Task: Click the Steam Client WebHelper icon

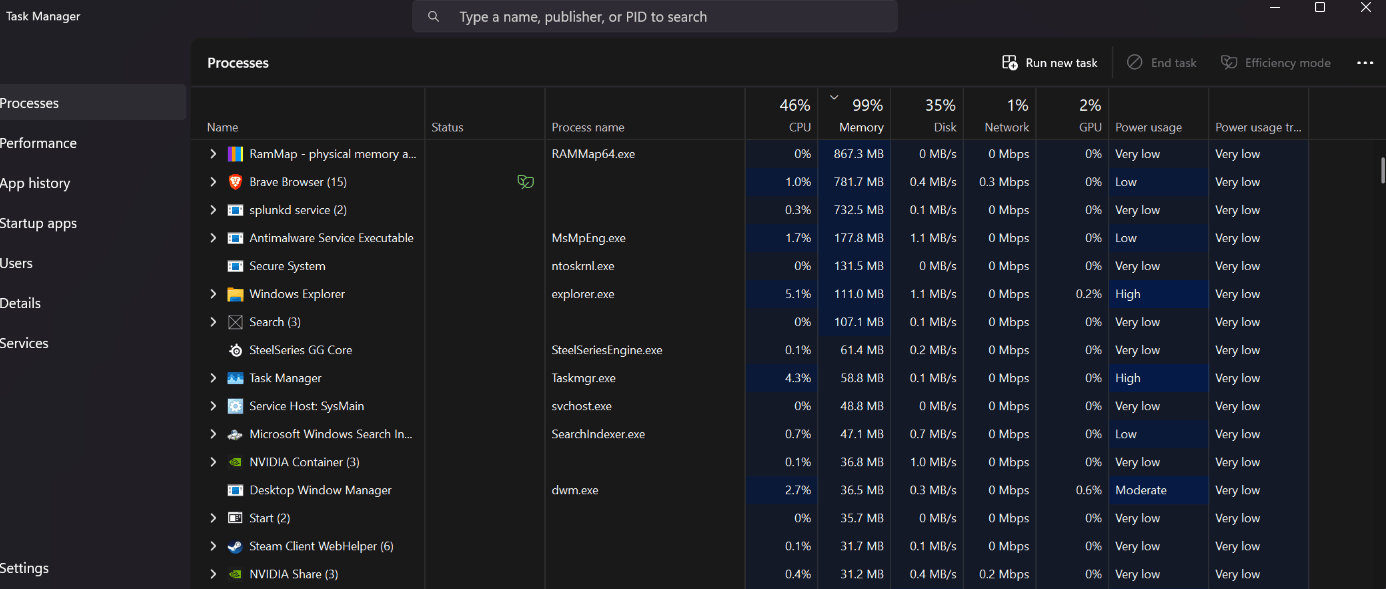Action: click(x=235, y=546)
